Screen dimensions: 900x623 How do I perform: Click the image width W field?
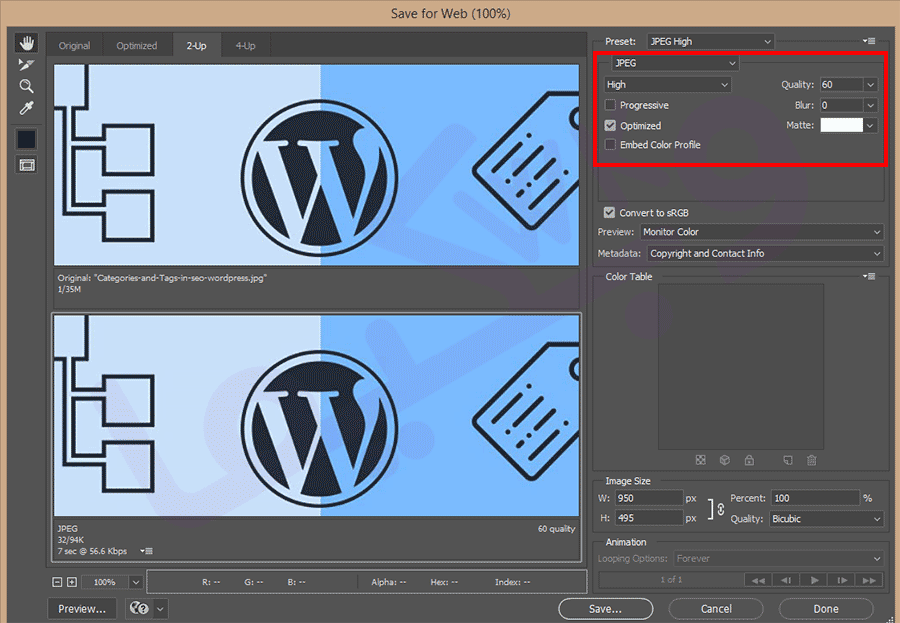(649, 498)
